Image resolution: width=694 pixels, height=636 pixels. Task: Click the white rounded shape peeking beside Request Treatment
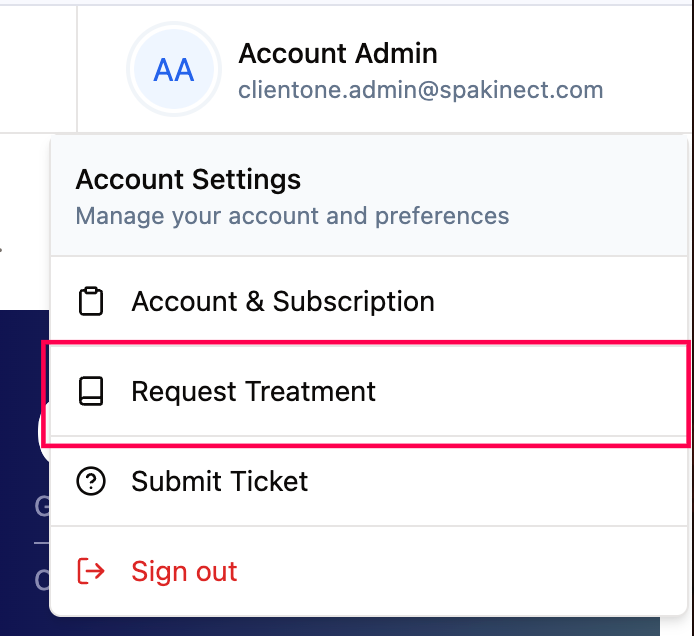[x=44, y=432]
